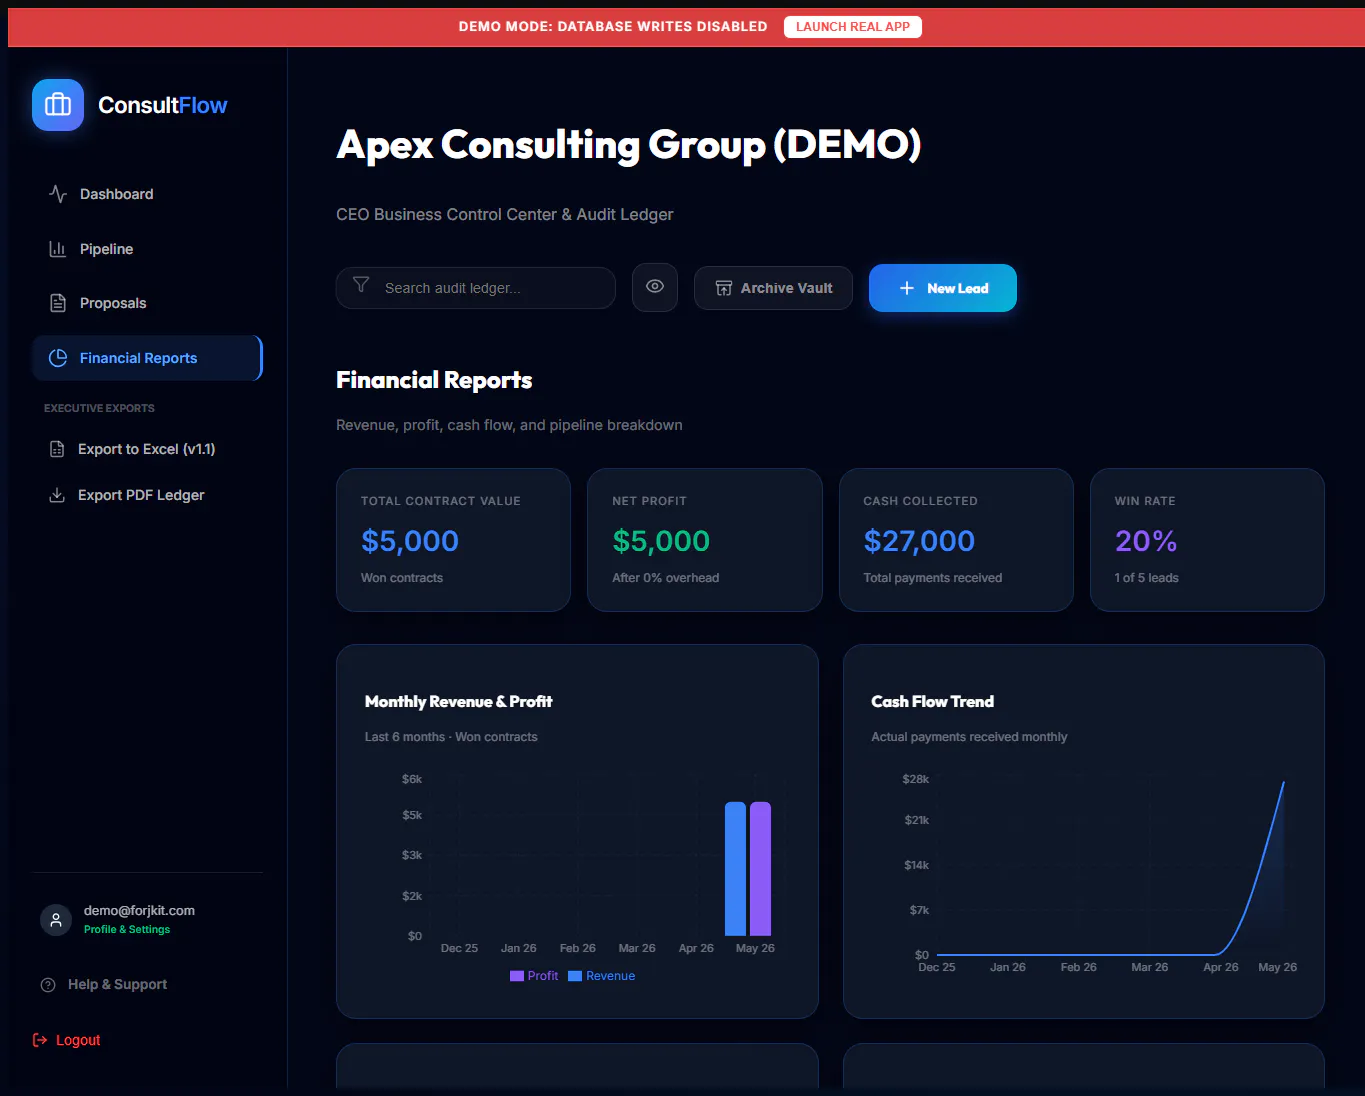
Task: Click the Apex Consulting Group (DEMO) heading
Action: [x=629, y=145]
